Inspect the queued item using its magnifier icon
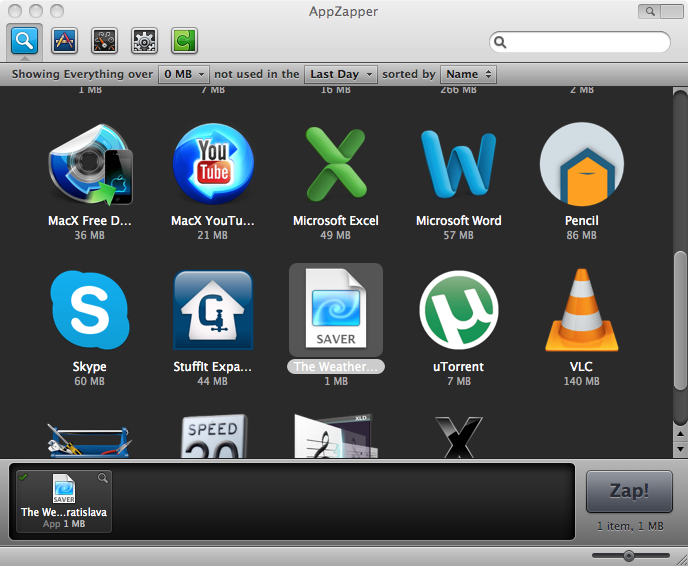This screenshot has width=688, height=566. pyautogui.click(x=103, y=478)
